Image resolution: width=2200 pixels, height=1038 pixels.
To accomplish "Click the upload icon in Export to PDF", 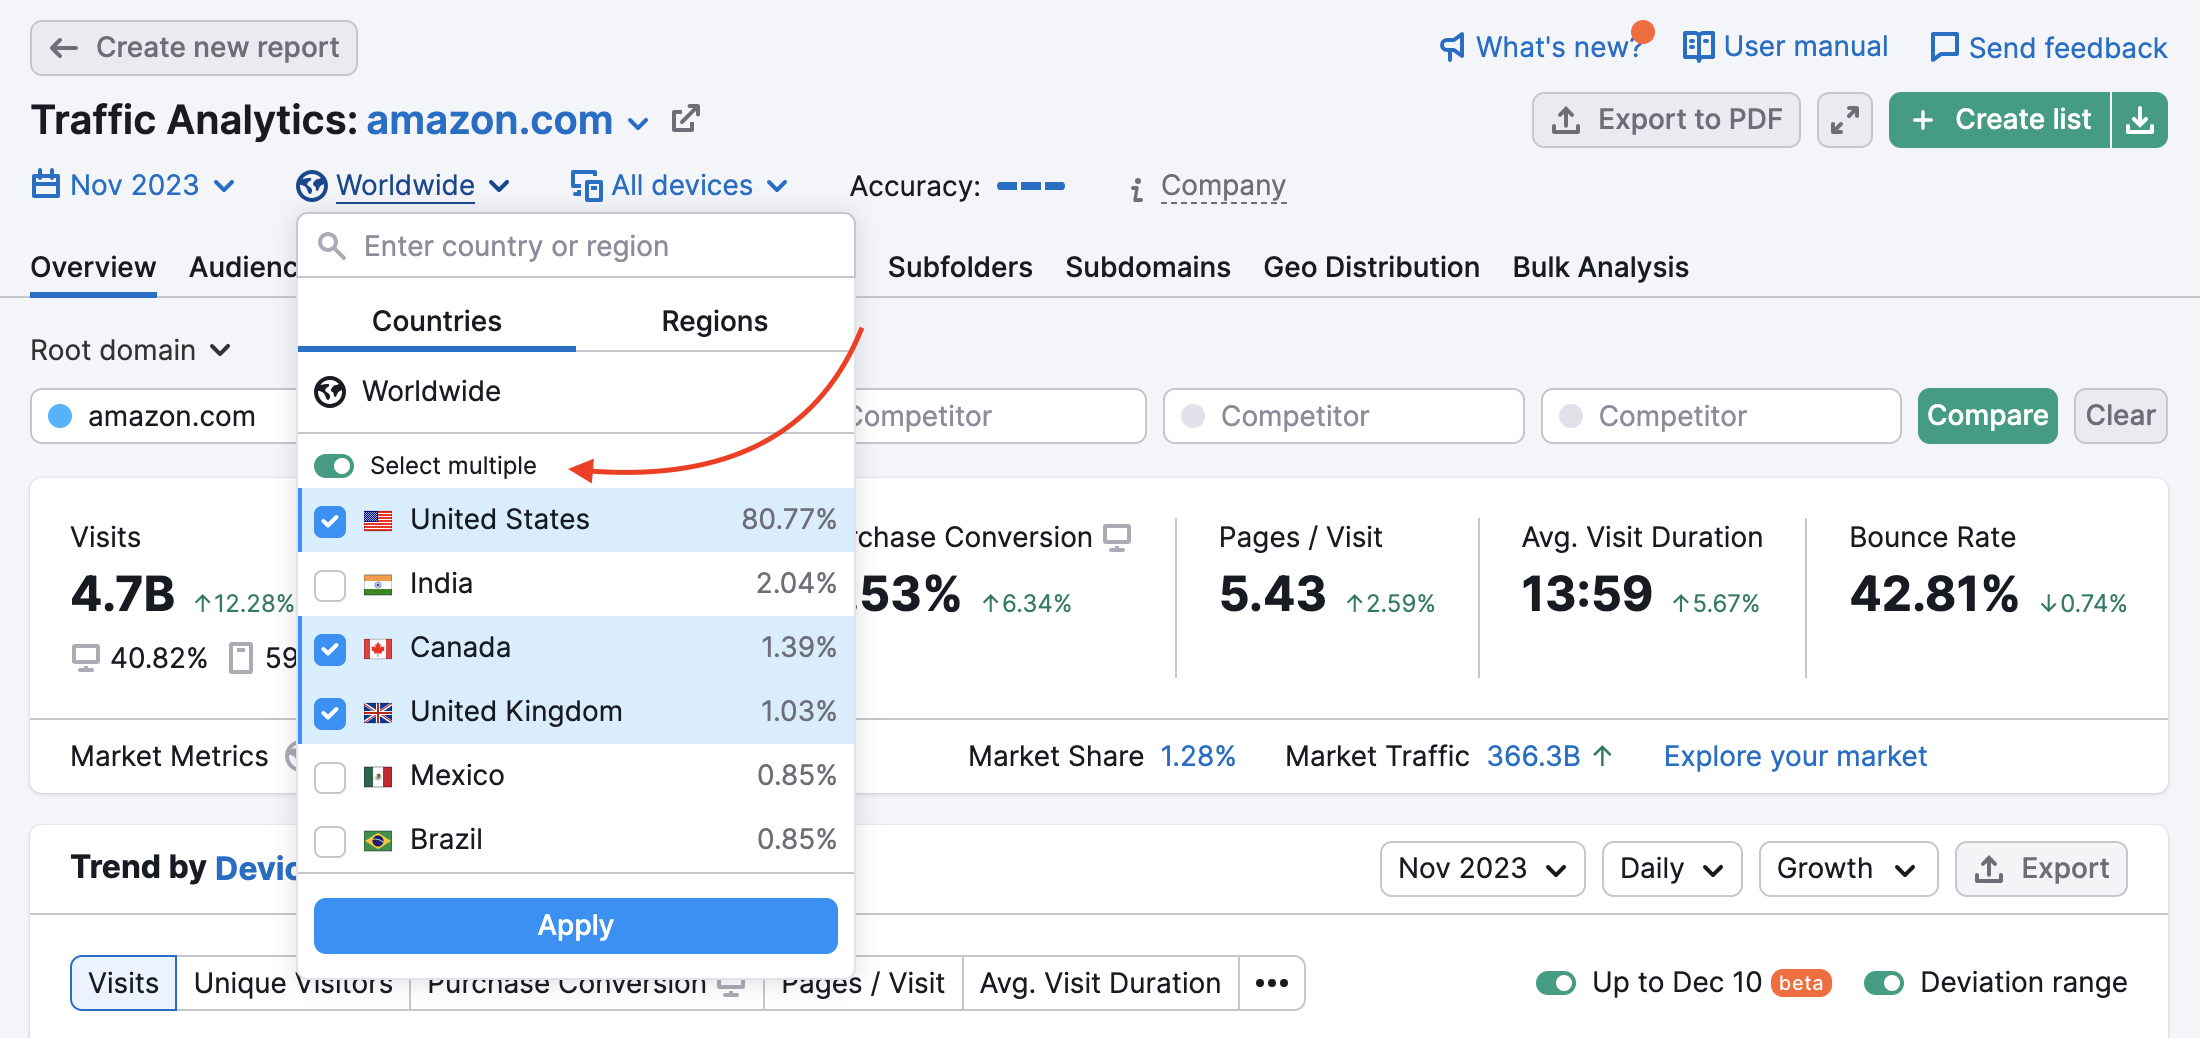I will coord(1566,120).
